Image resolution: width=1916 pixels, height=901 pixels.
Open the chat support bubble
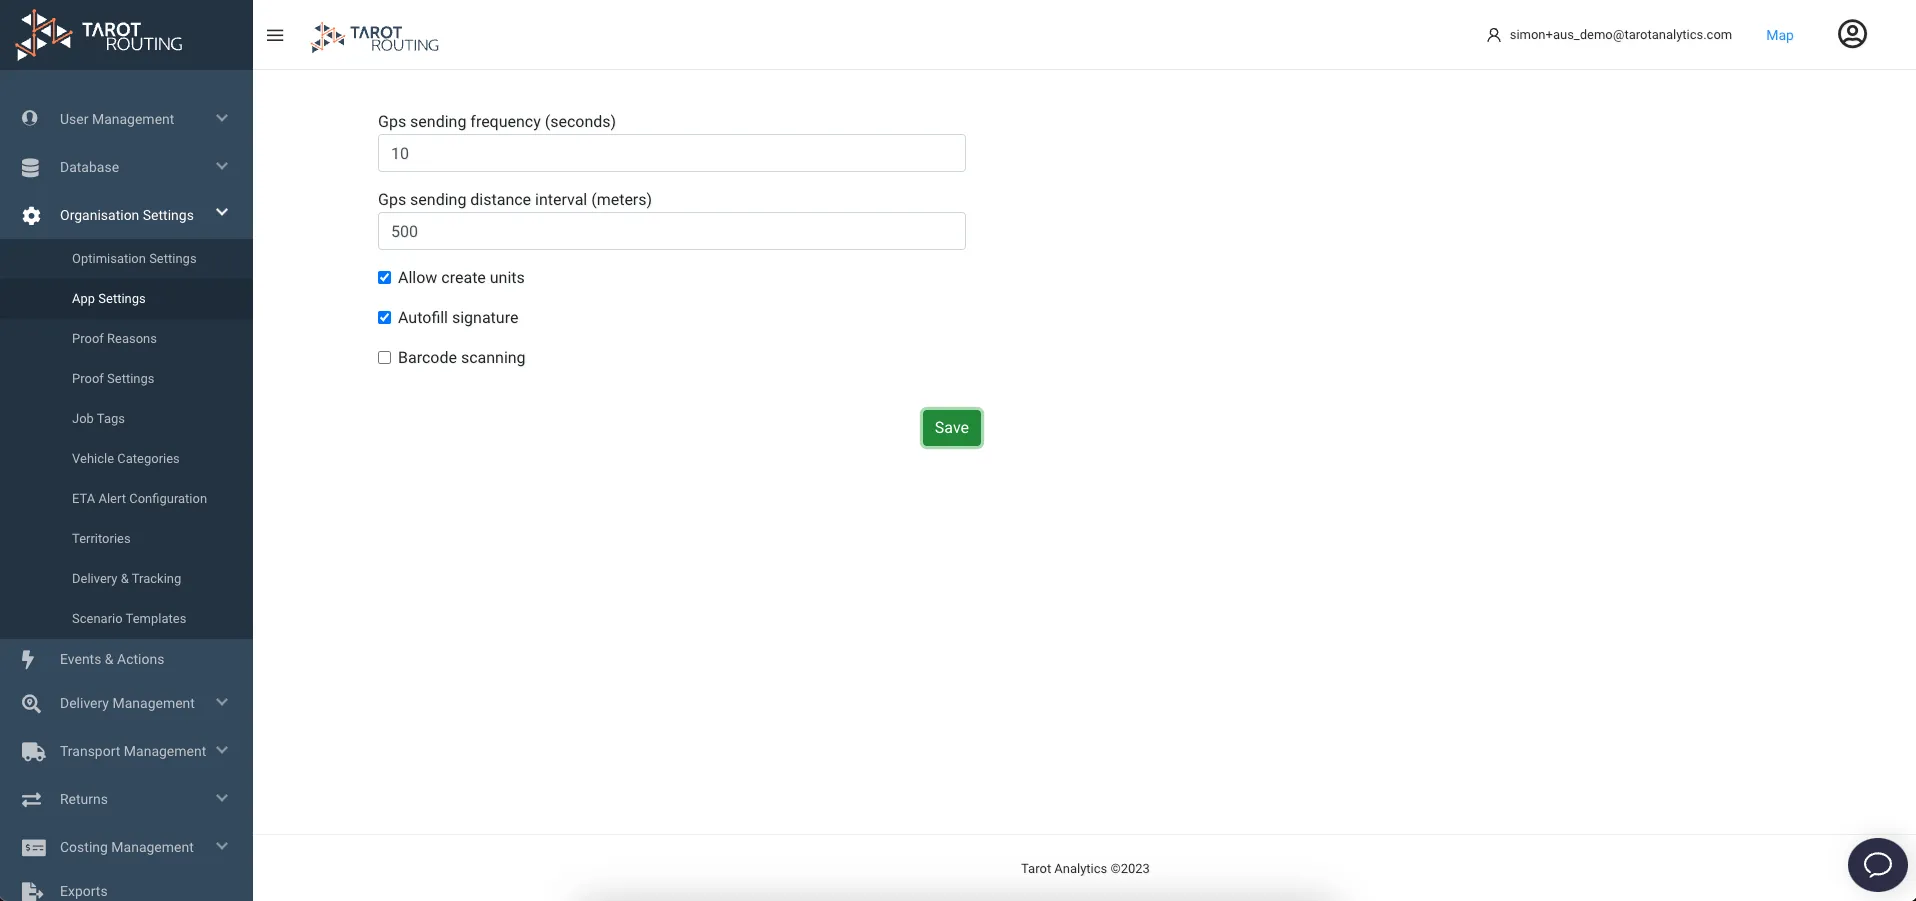coord(1877,864)
